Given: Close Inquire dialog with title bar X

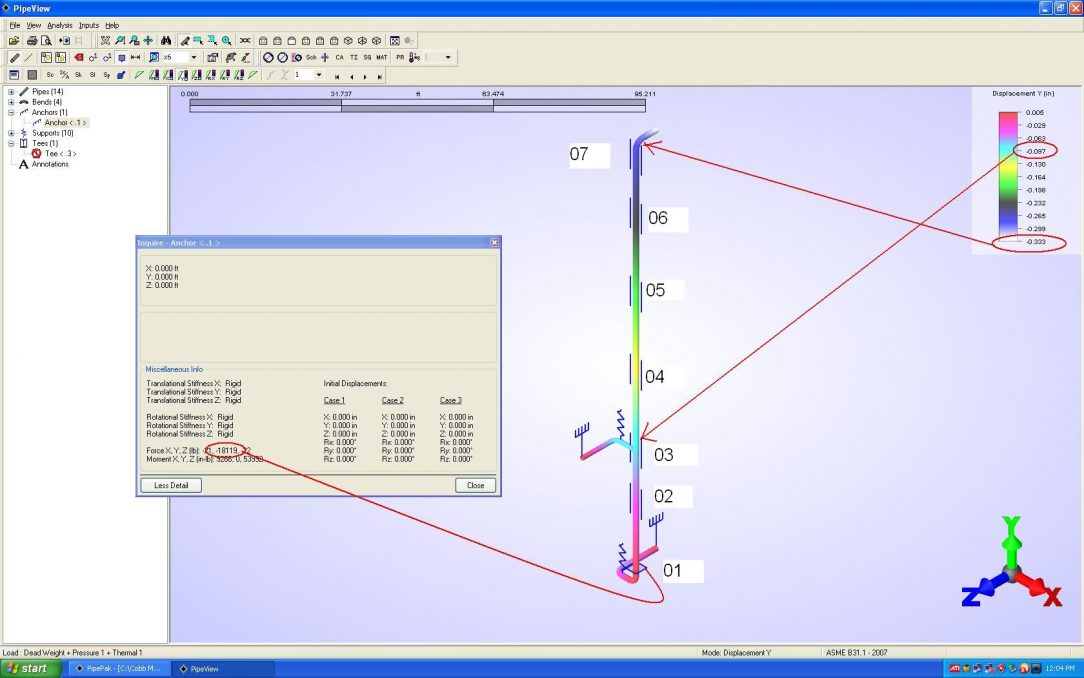Looking at the screenshot, I should pos(494,243).
